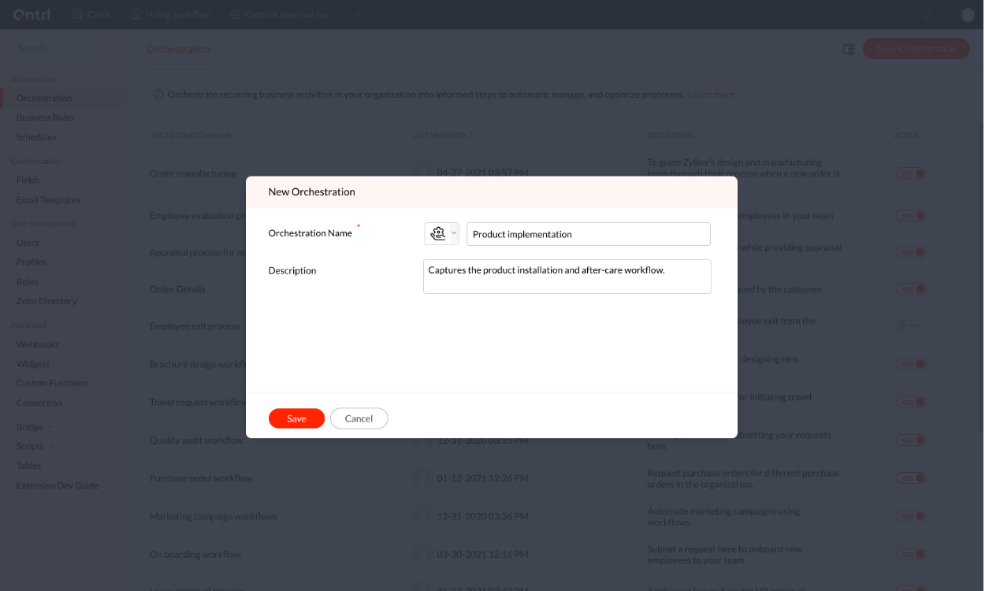
Task: Click the Cards icon in top navigation
Action: (x=79, y=14)
